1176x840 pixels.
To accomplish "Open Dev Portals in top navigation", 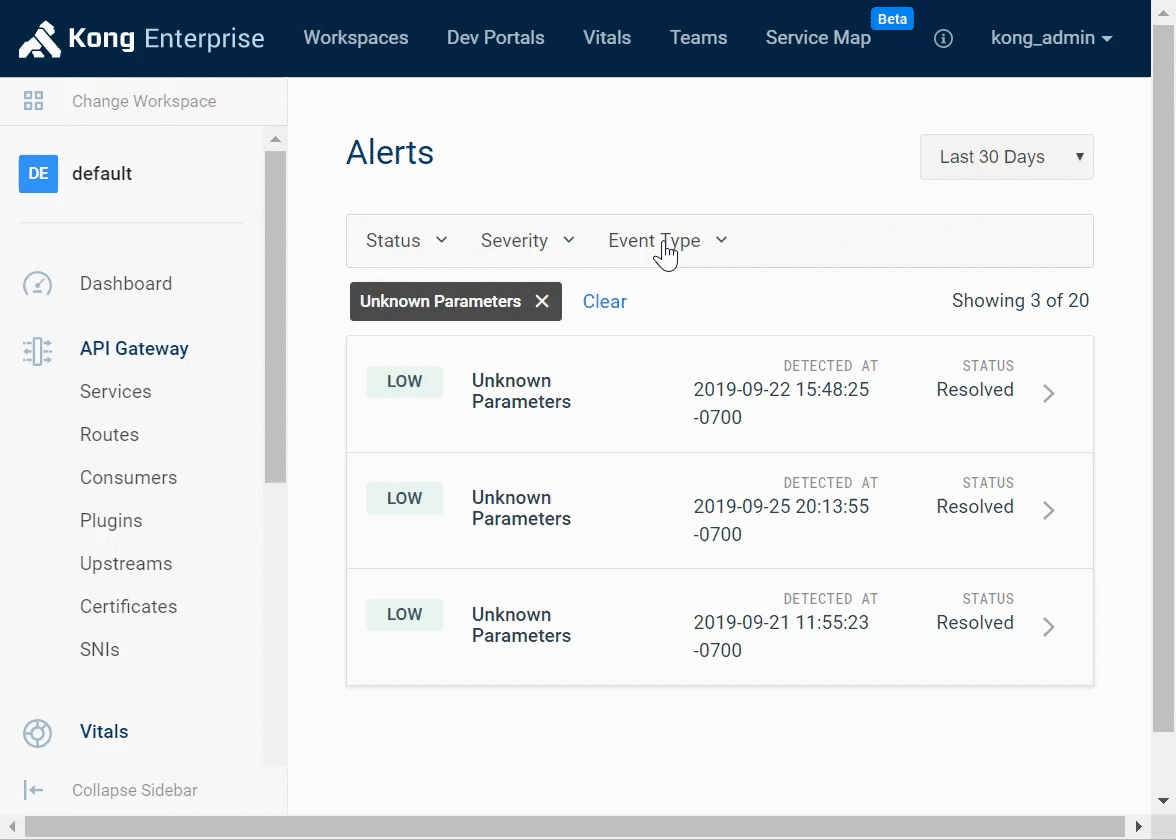I will point(496,38).
